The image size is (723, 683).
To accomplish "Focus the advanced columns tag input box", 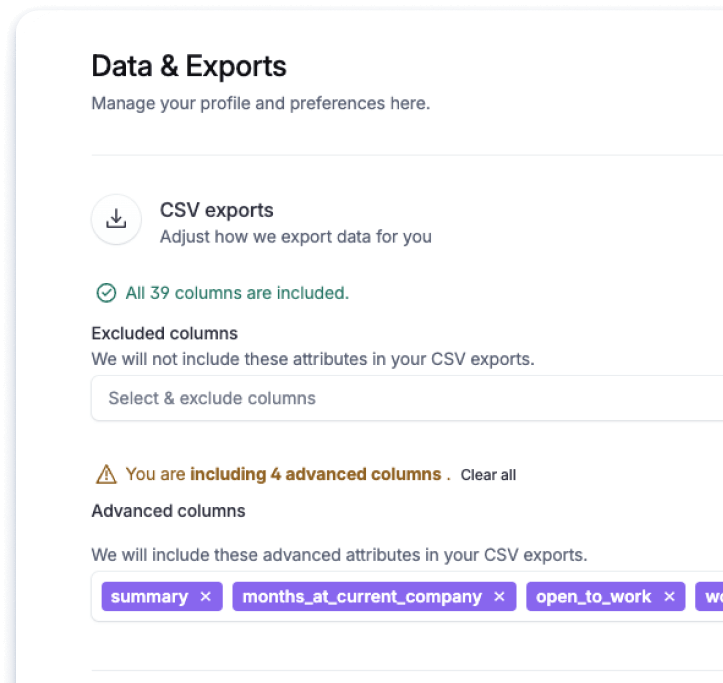I will (400, 615).
